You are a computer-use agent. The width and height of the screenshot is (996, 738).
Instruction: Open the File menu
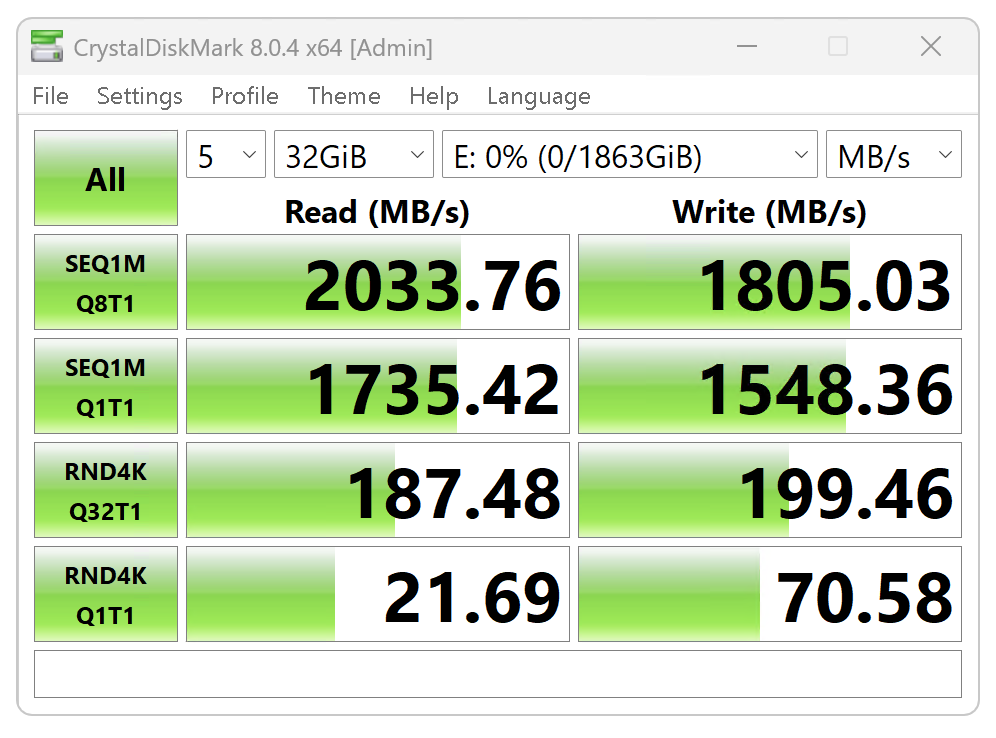[50, 96]
